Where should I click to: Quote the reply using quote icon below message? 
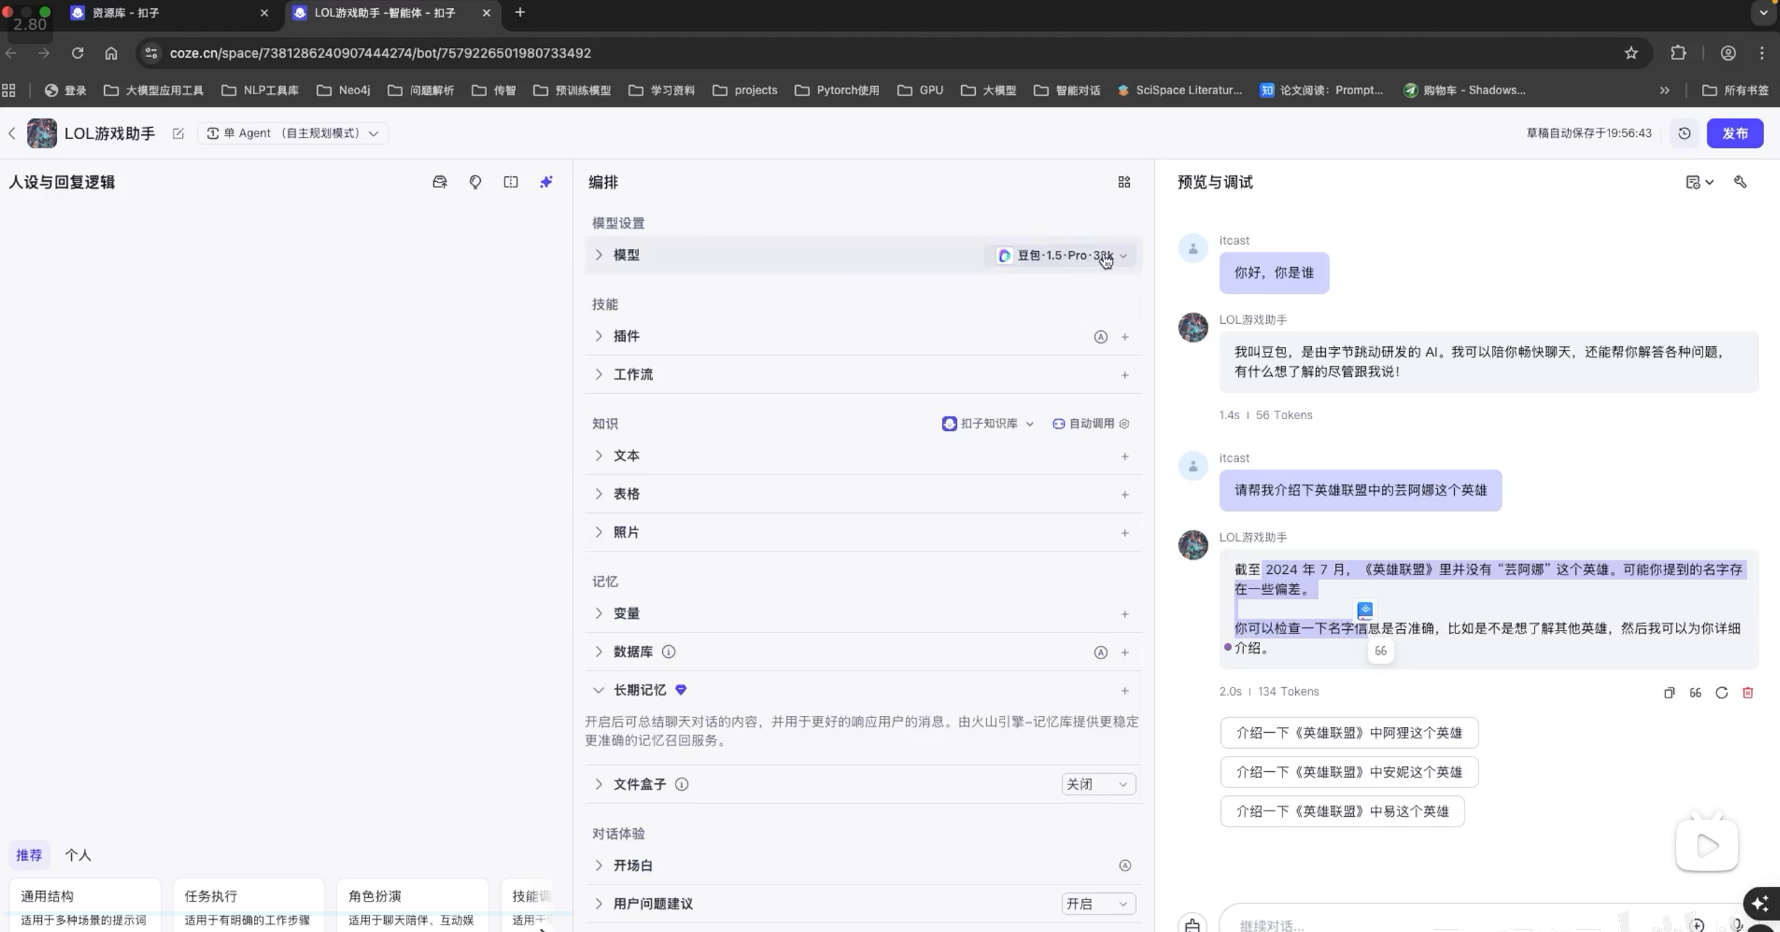click(x=1695, y=693)
